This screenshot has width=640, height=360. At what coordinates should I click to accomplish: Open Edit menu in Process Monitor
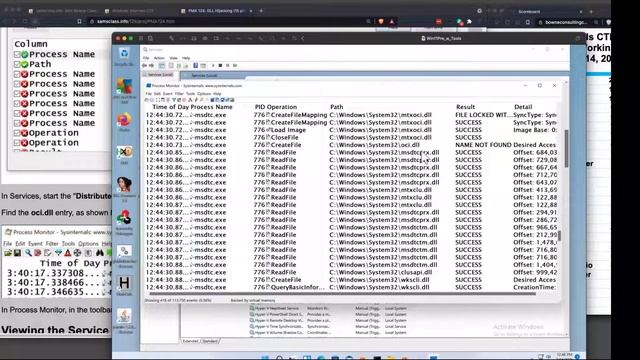coord(157,93)
